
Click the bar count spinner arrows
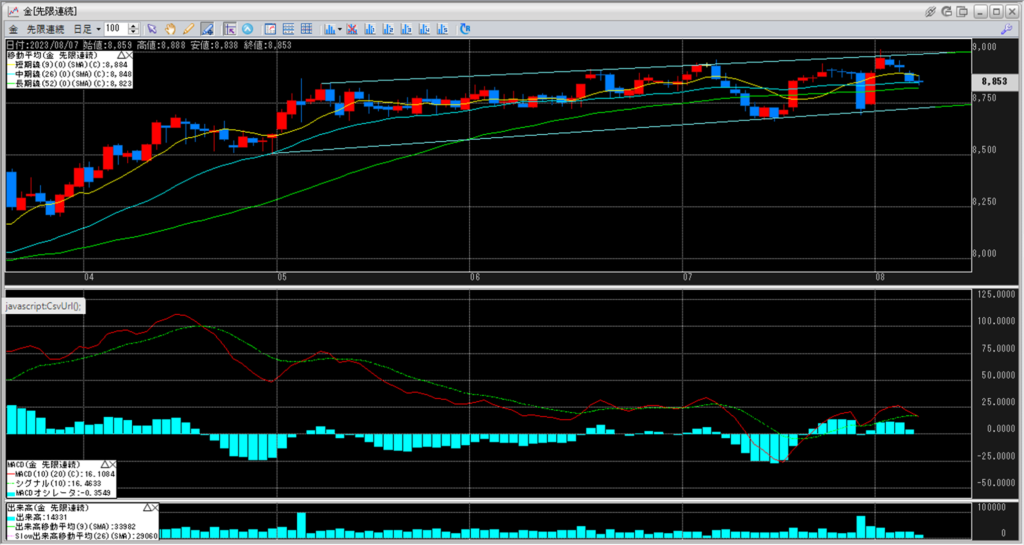[135, 29]
